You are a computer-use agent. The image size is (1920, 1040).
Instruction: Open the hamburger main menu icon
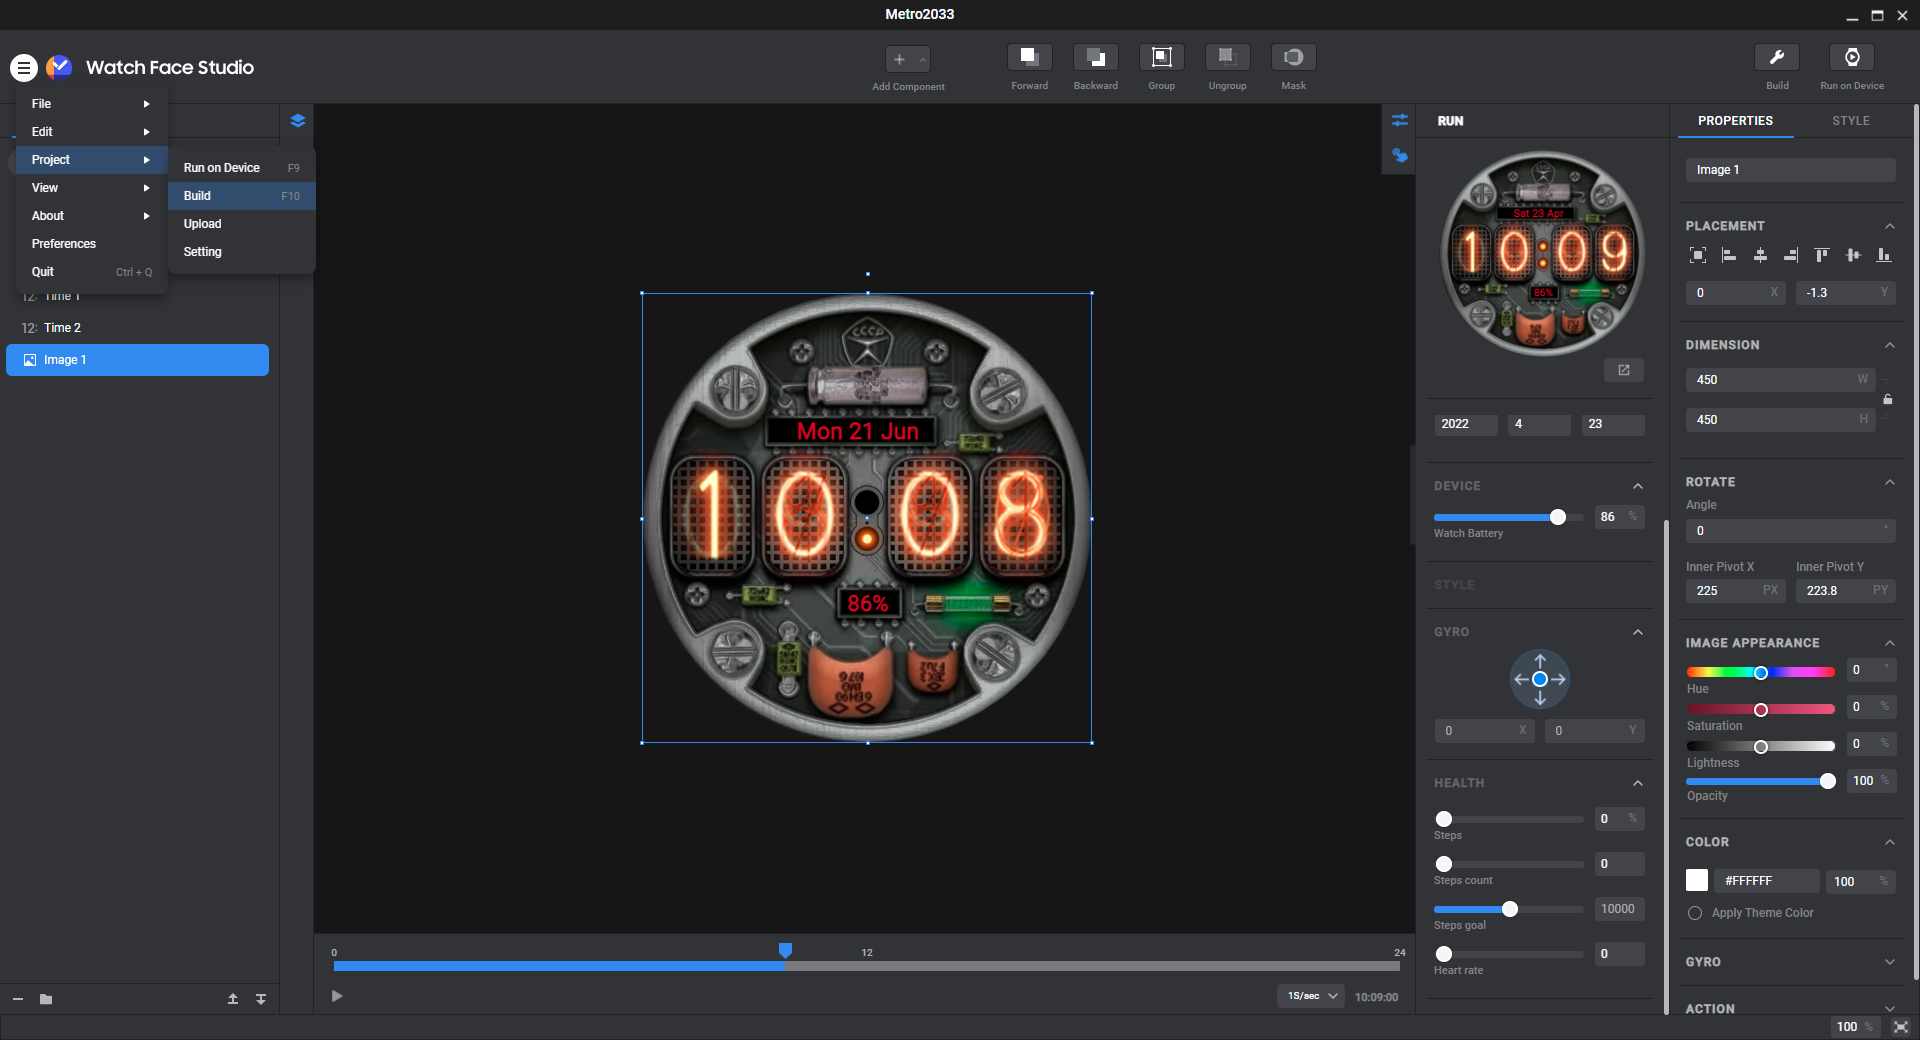(24, 67)
